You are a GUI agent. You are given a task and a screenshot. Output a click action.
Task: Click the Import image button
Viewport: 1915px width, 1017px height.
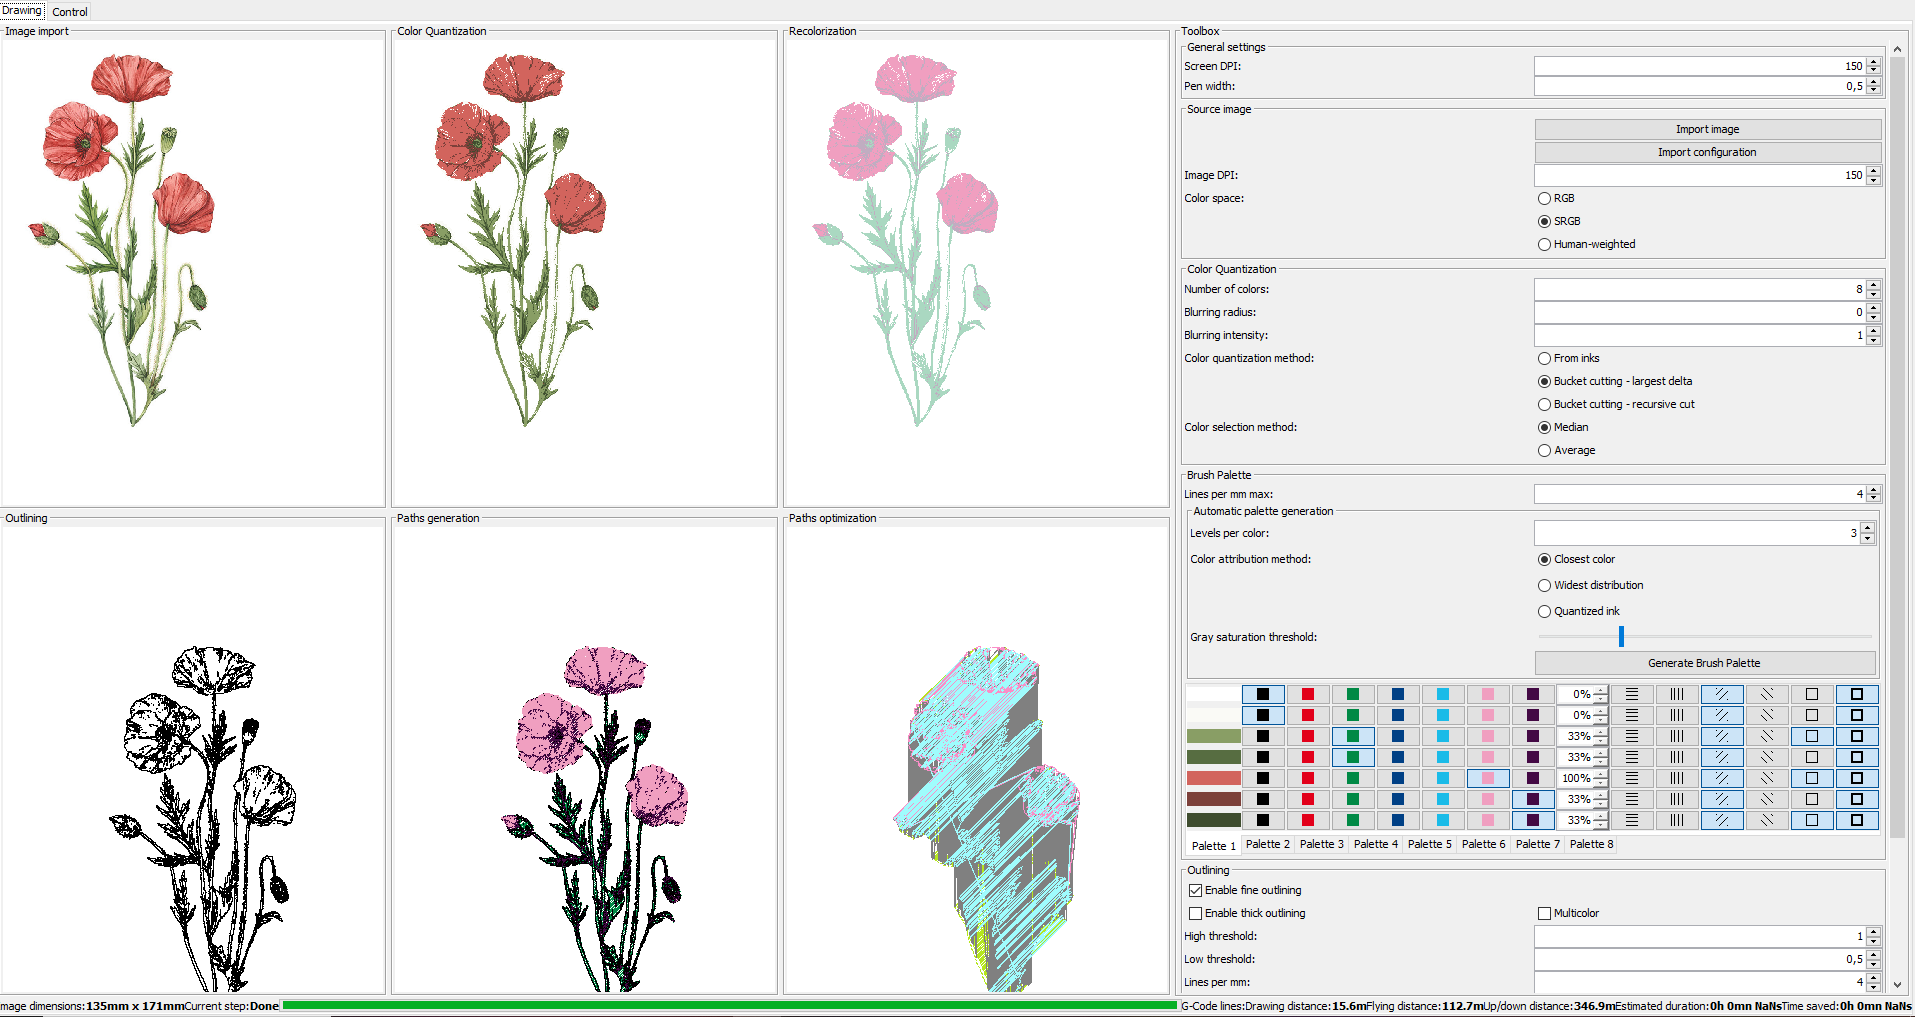1707,129
